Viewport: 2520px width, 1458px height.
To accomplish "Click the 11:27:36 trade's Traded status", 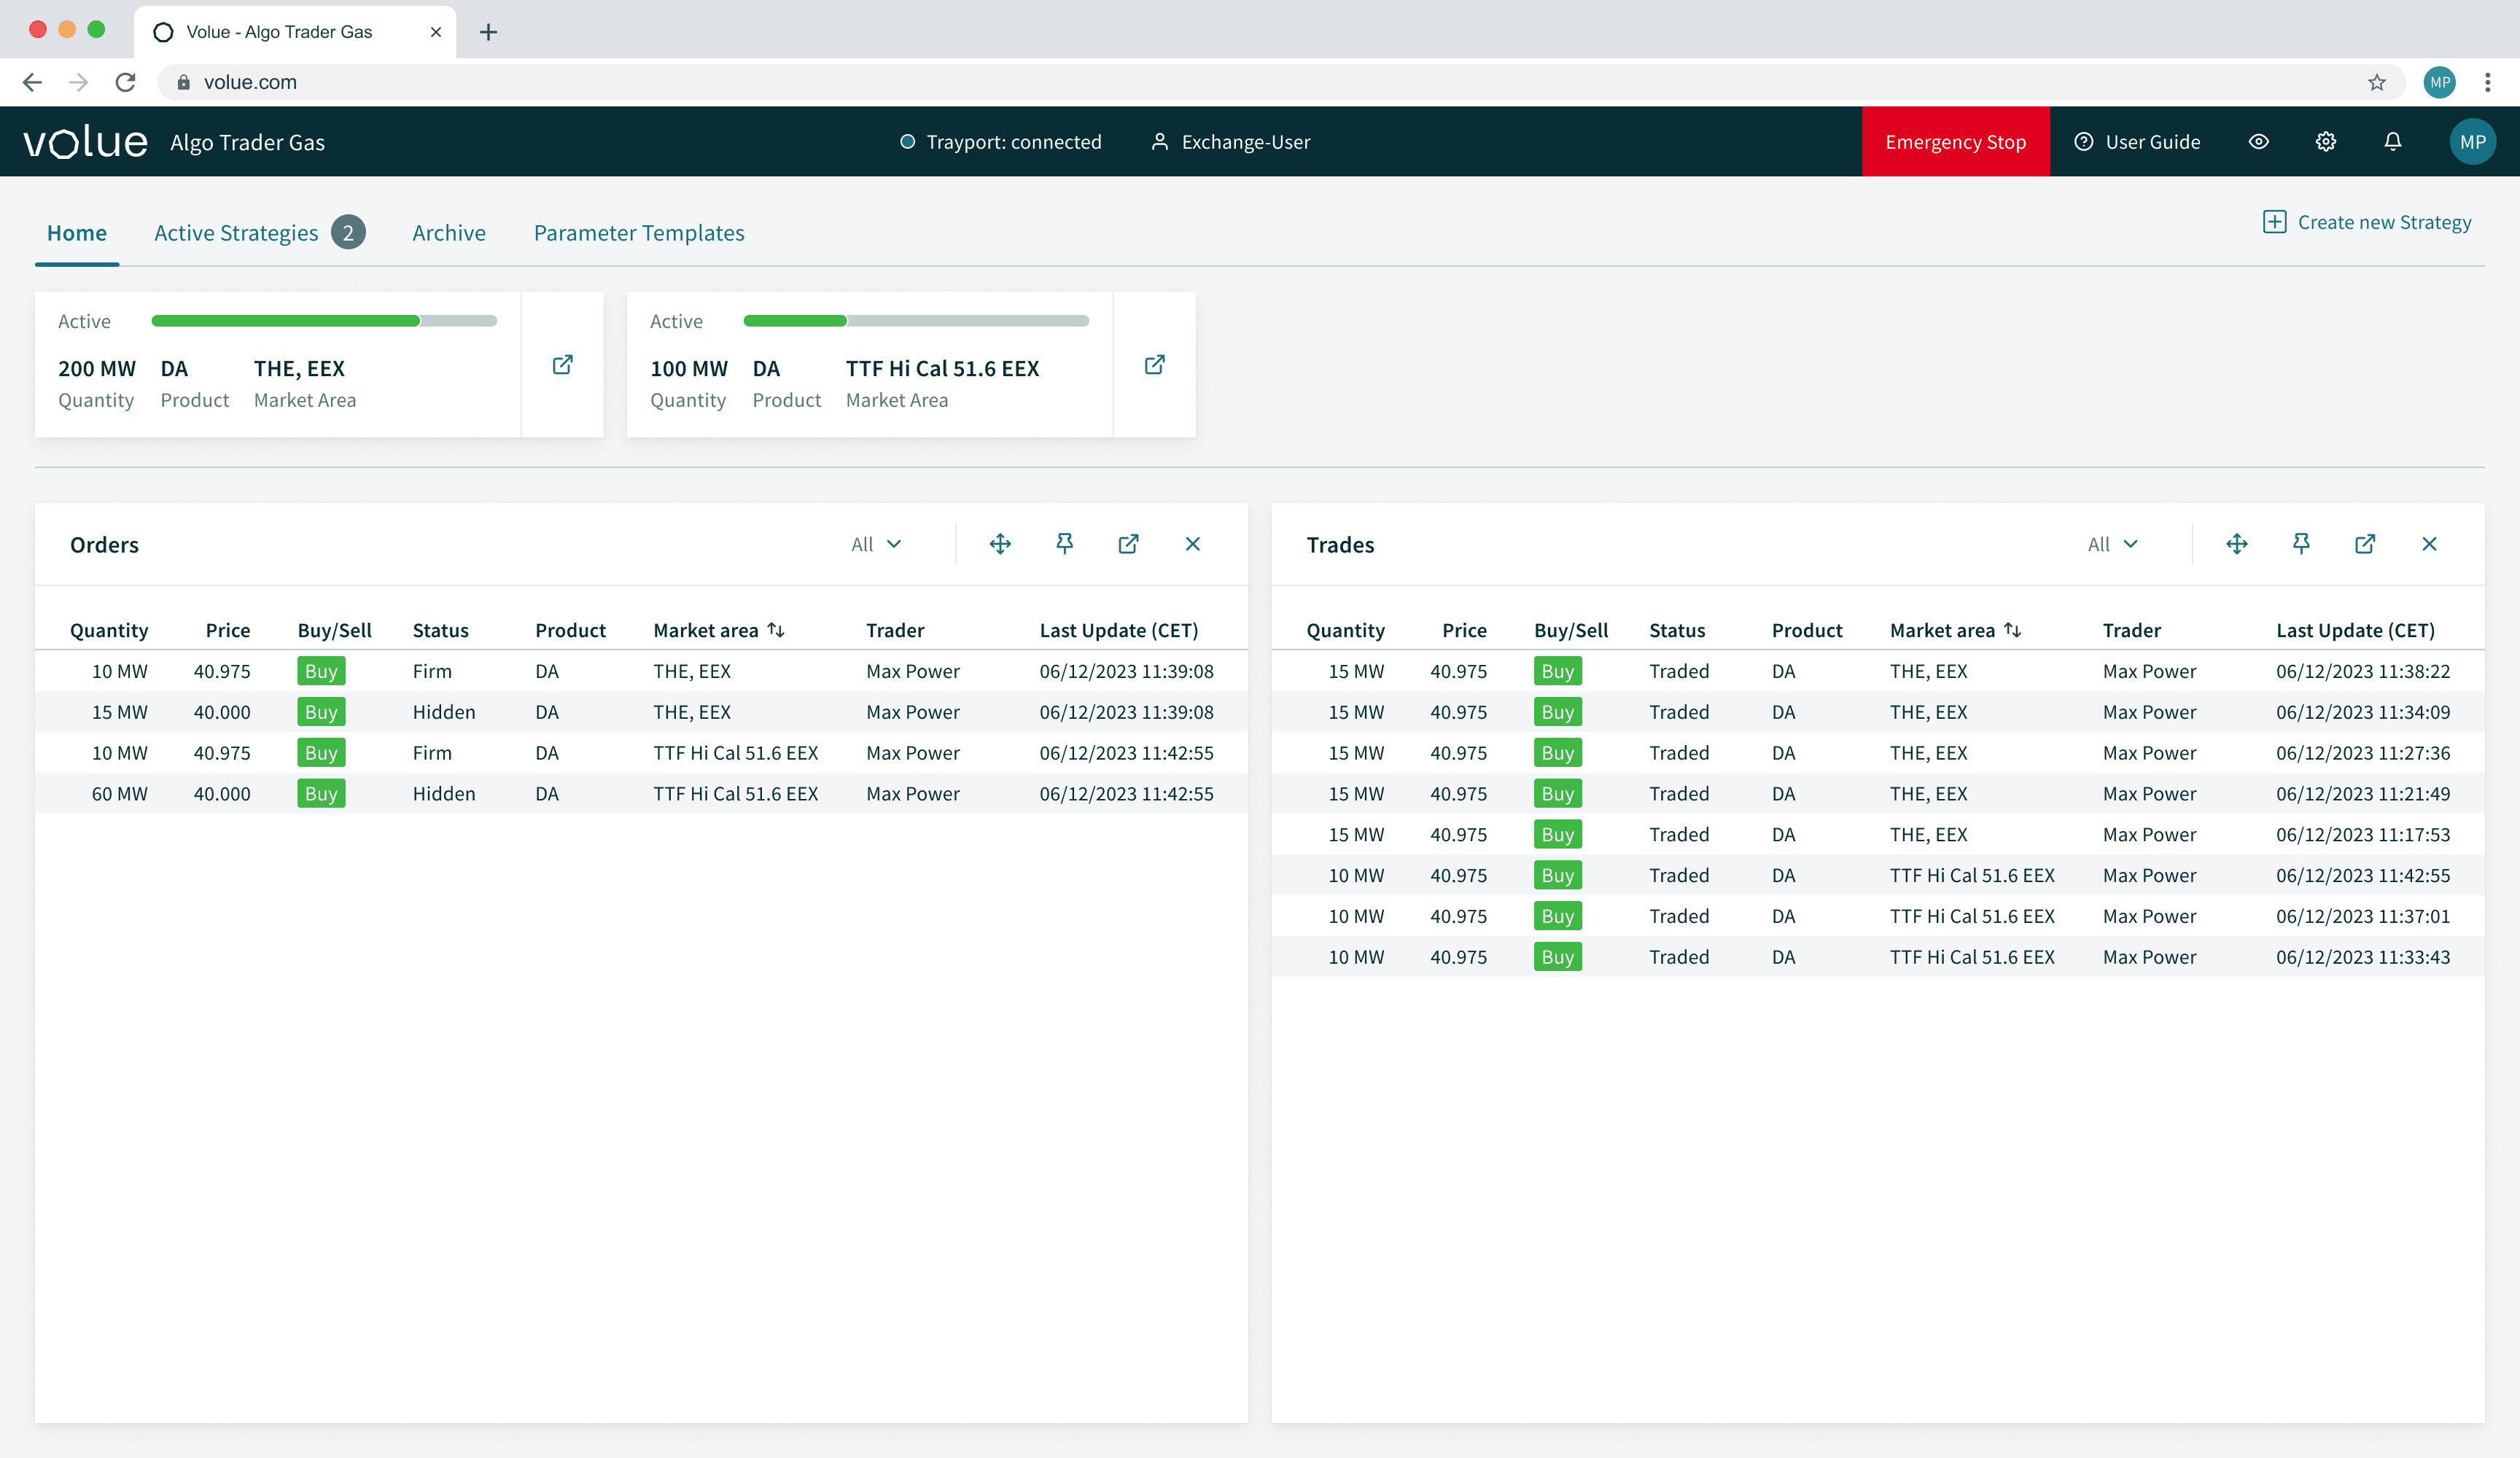I will click(x=1679, y=753).
